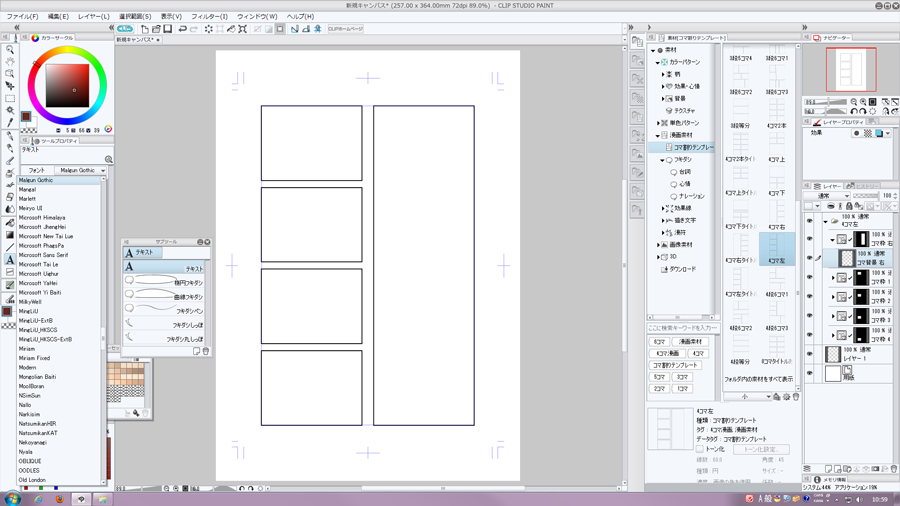The height and width of the screenshot is (506, 900).
Task: Select the Eyedropper tool in the toolbox
Action: tap(10, 123)
